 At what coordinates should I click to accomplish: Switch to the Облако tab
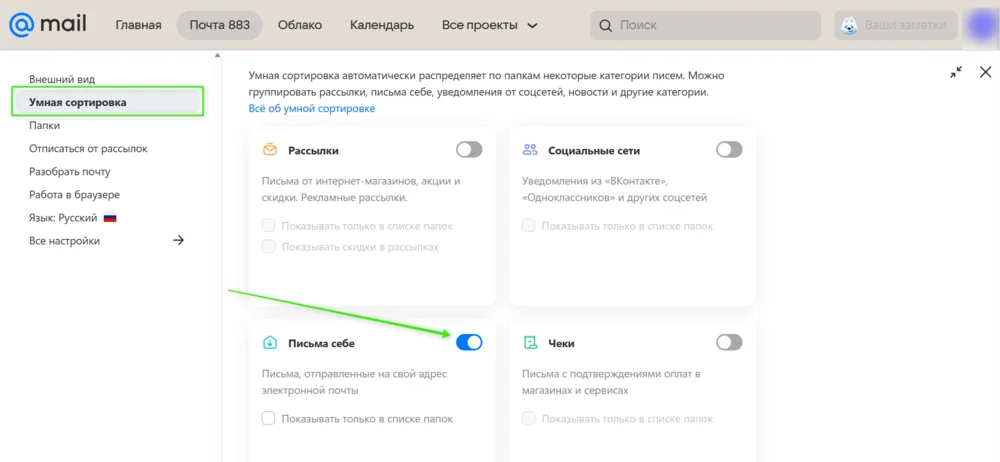coord(300,26)
